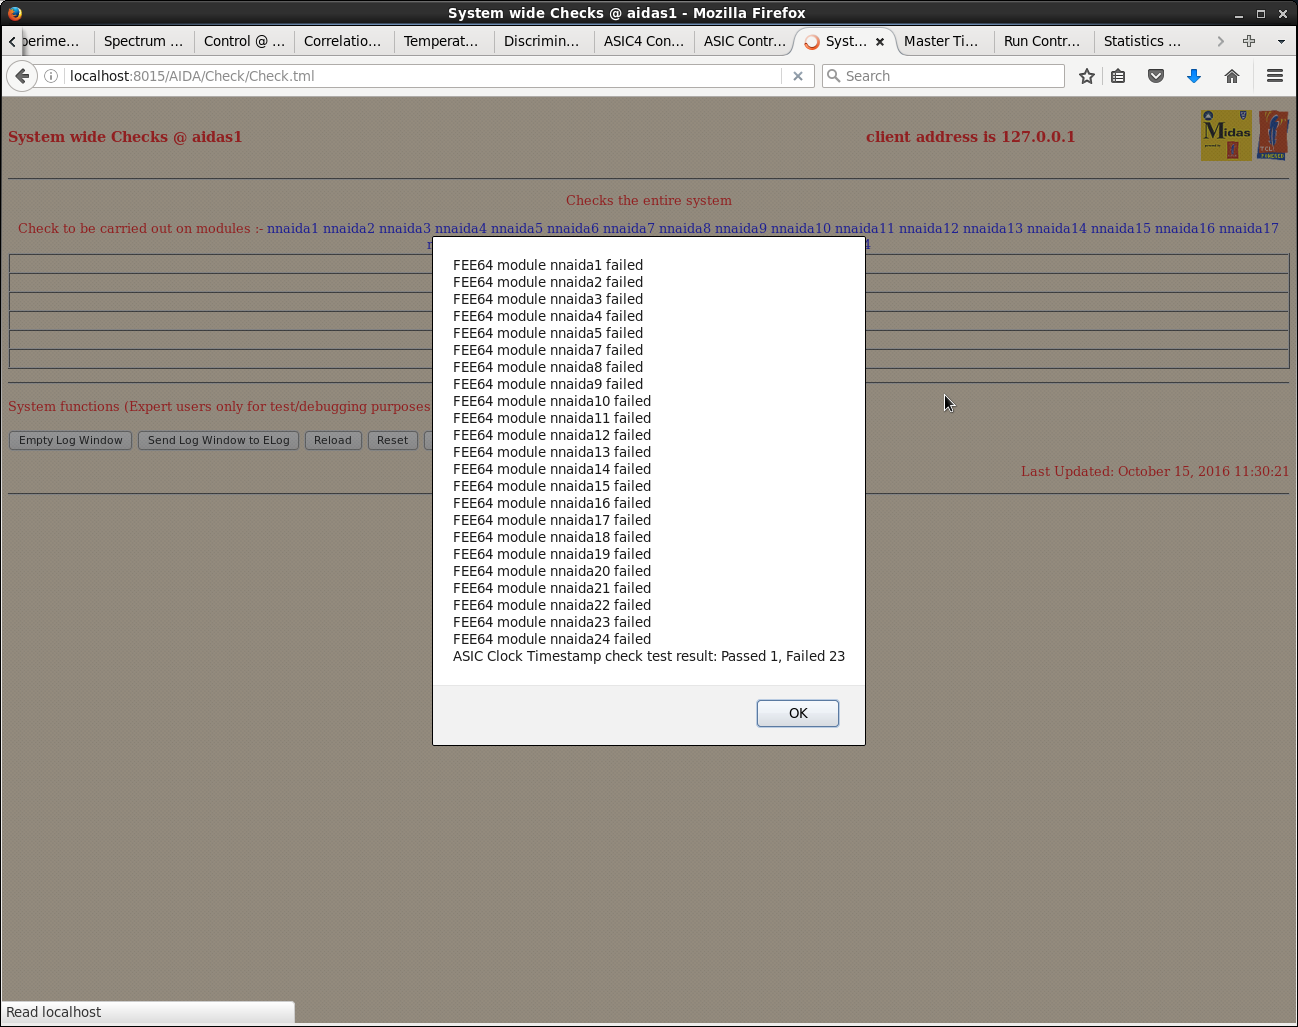Image resolution: width=1298 pixels, height=1027 pixels.
Task: Switch to the Control @ tab
Action: point(244,41)
